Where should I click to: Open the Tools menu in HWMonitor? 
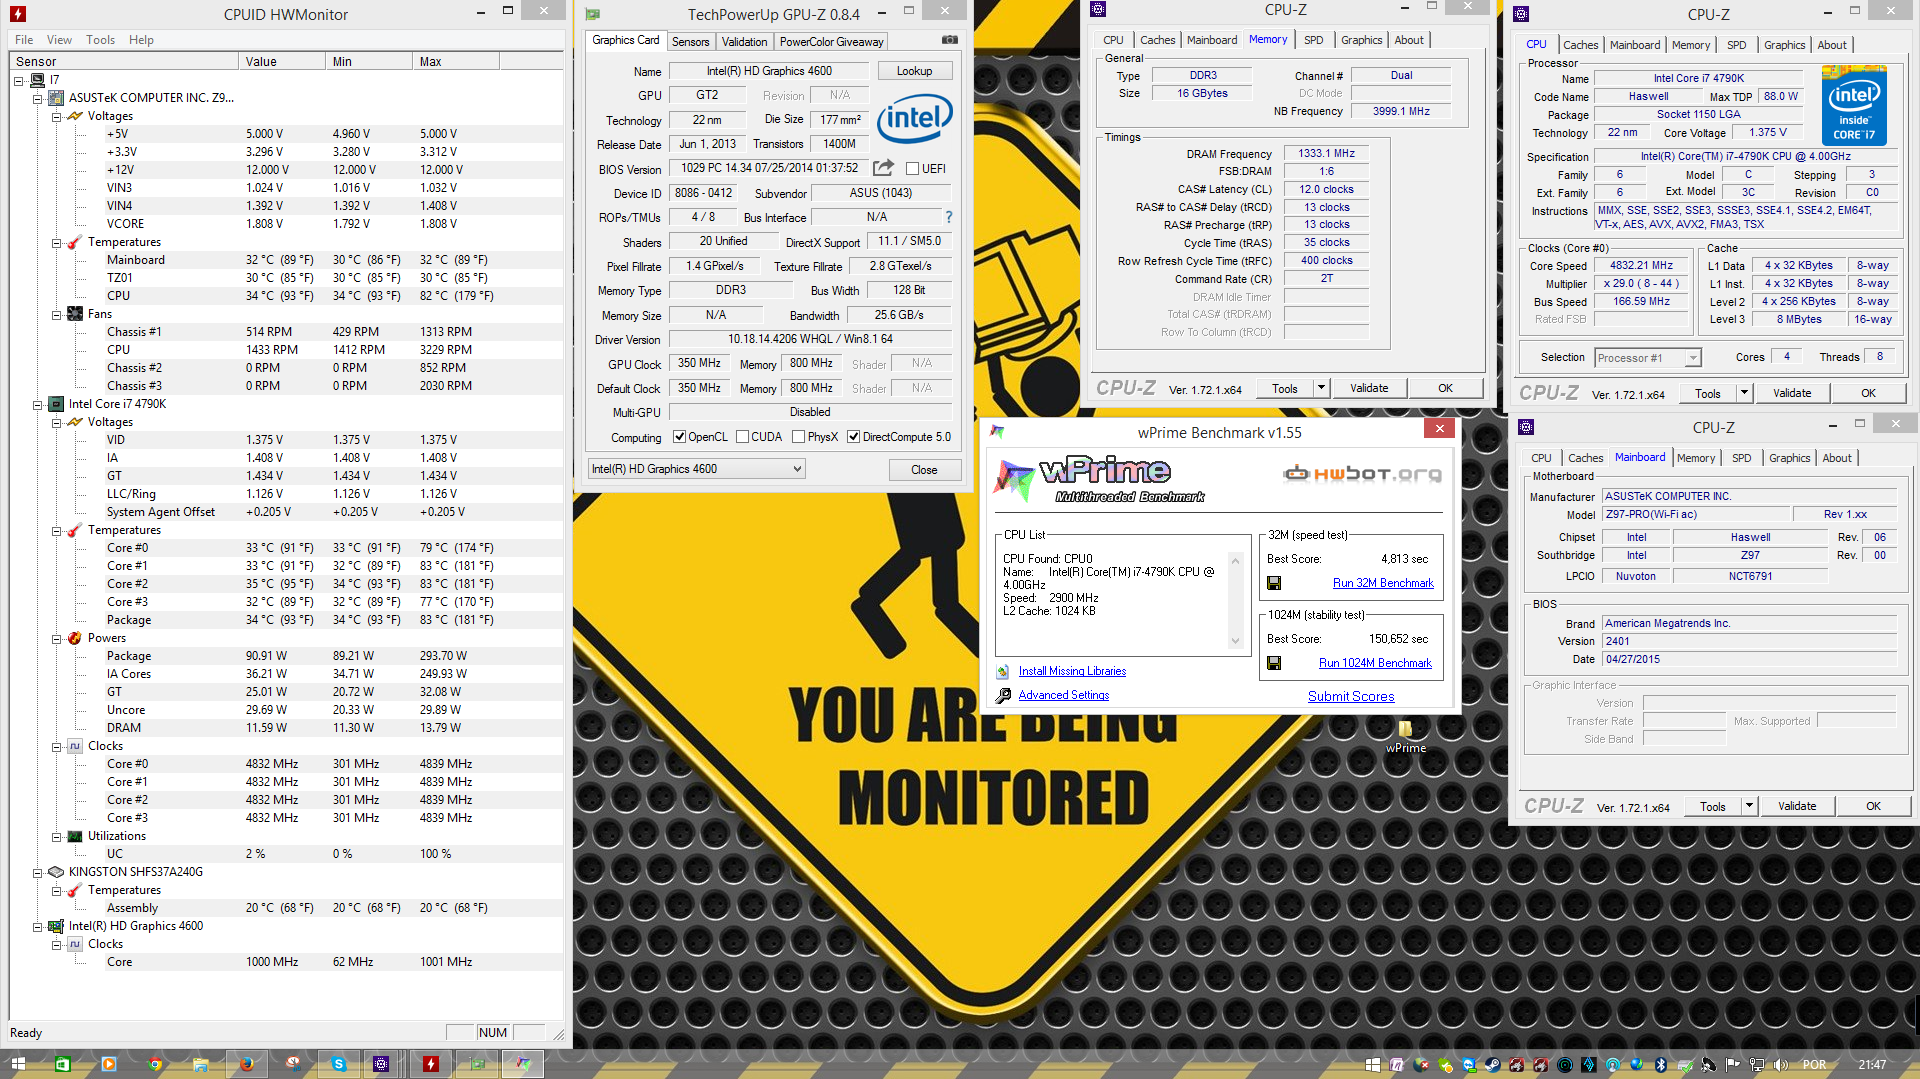tap(100, 40)
